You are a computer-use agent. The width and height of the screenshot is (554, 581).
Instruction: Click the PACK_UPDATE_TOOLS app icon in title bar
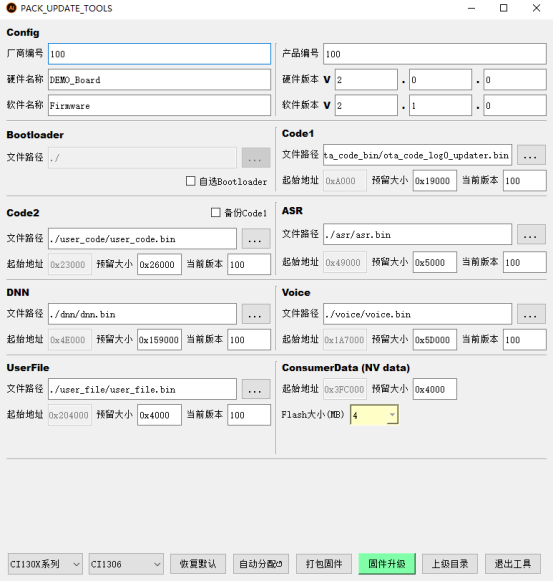click(12, 8)
